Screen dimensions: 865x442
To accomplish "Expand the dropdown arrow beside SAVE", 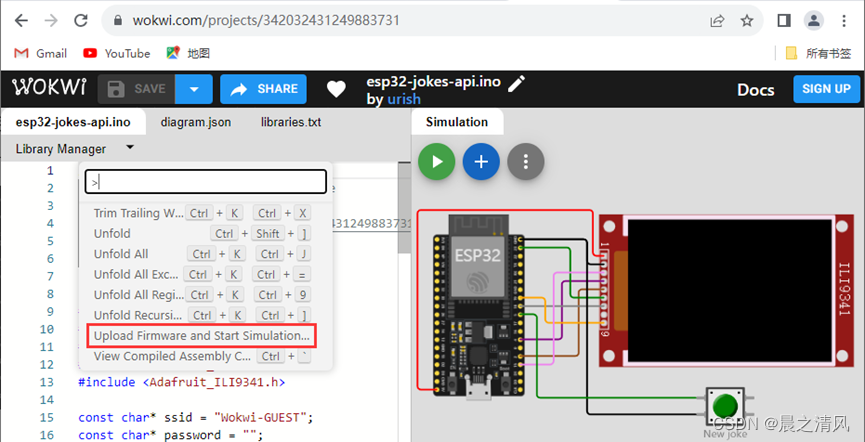I will [194, 89].
